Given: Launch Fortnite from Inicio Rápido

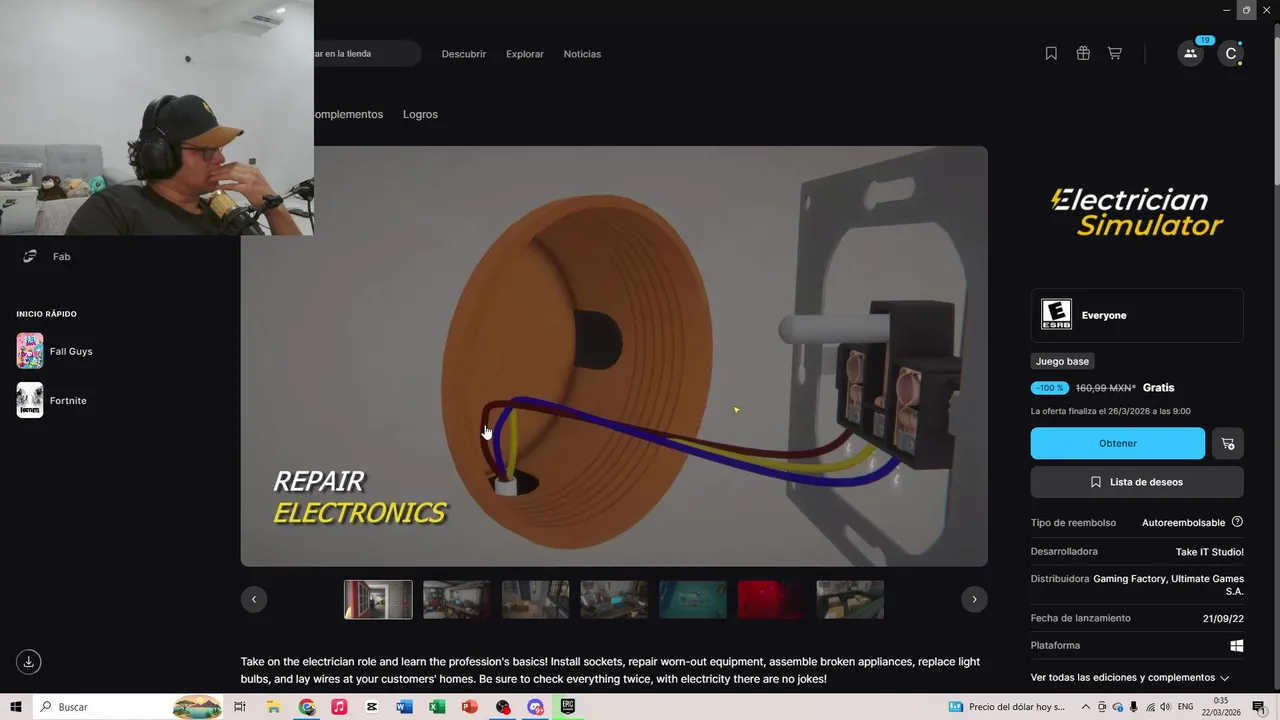Looking at the screenshot, I should pos(52,400).
